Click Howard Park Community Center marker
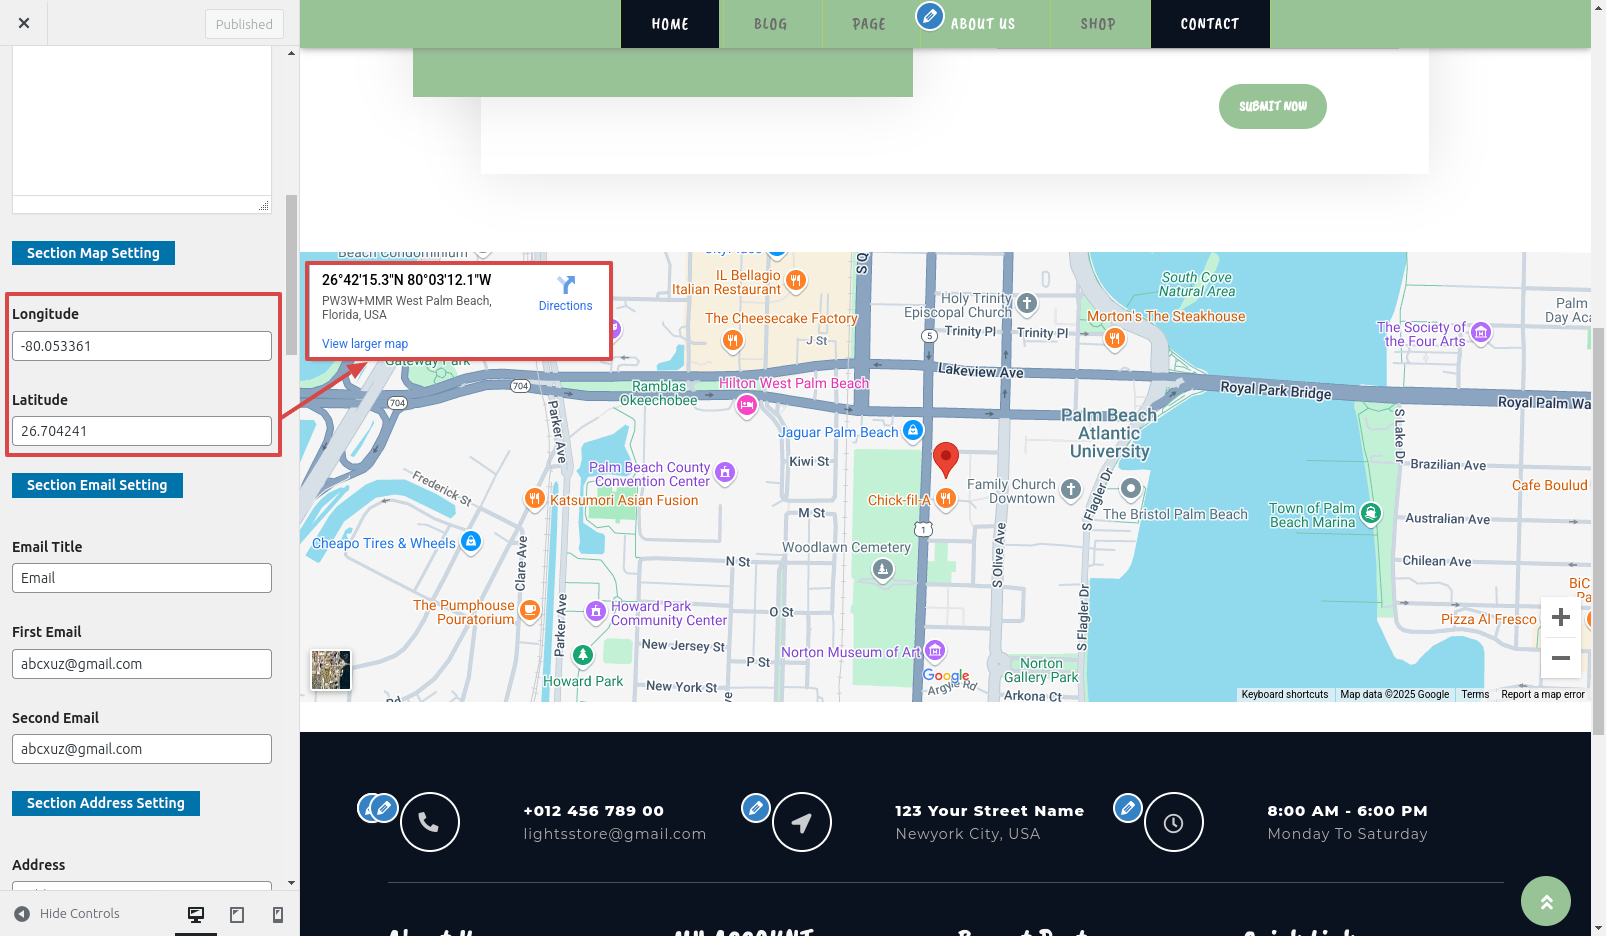This screenshot has width=1606, height=936. coord(596,611)
